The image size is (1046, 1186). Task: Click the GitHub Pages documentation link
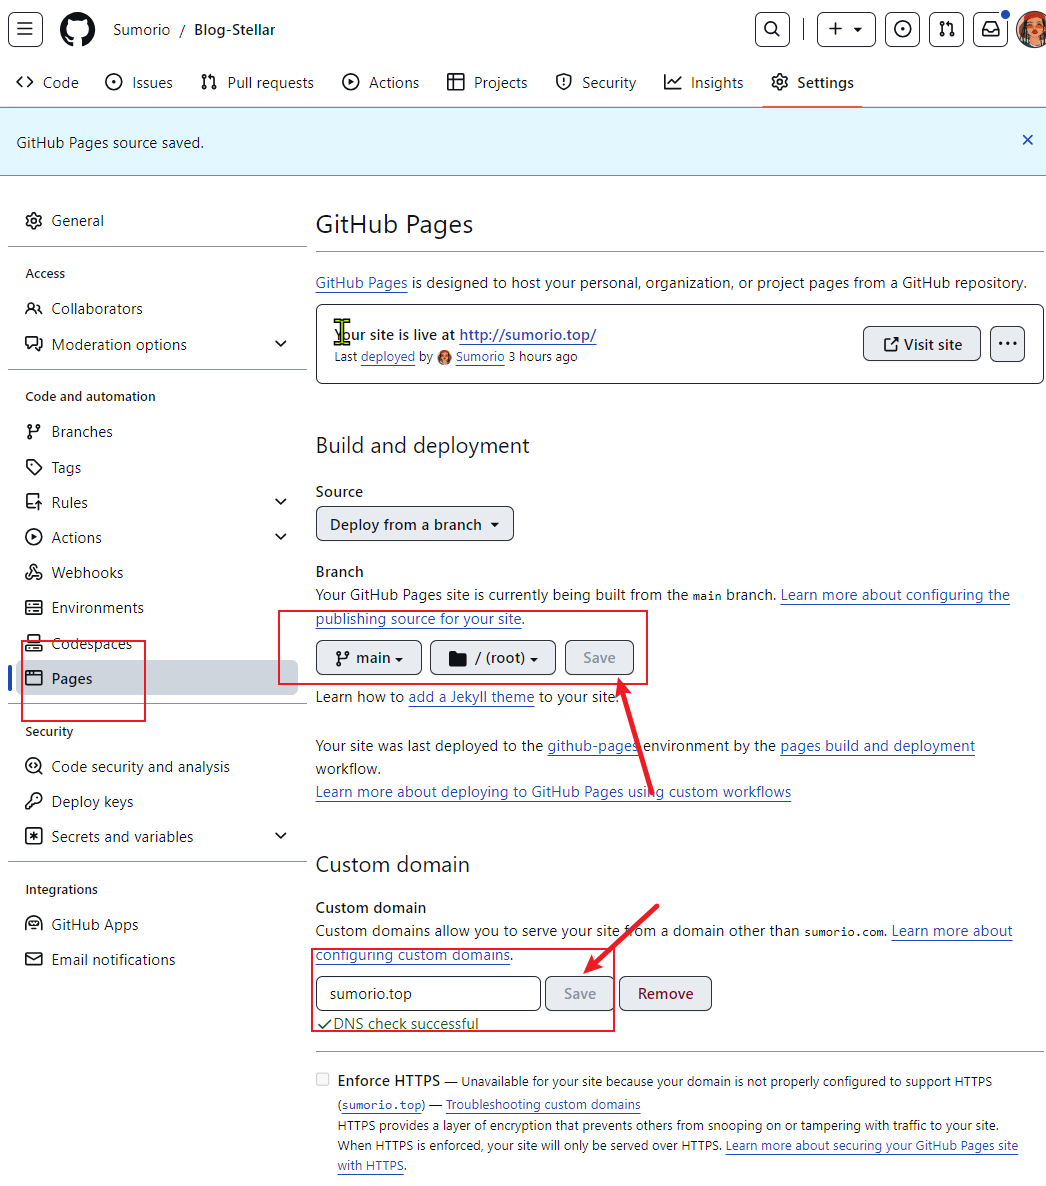click(361, 283)
